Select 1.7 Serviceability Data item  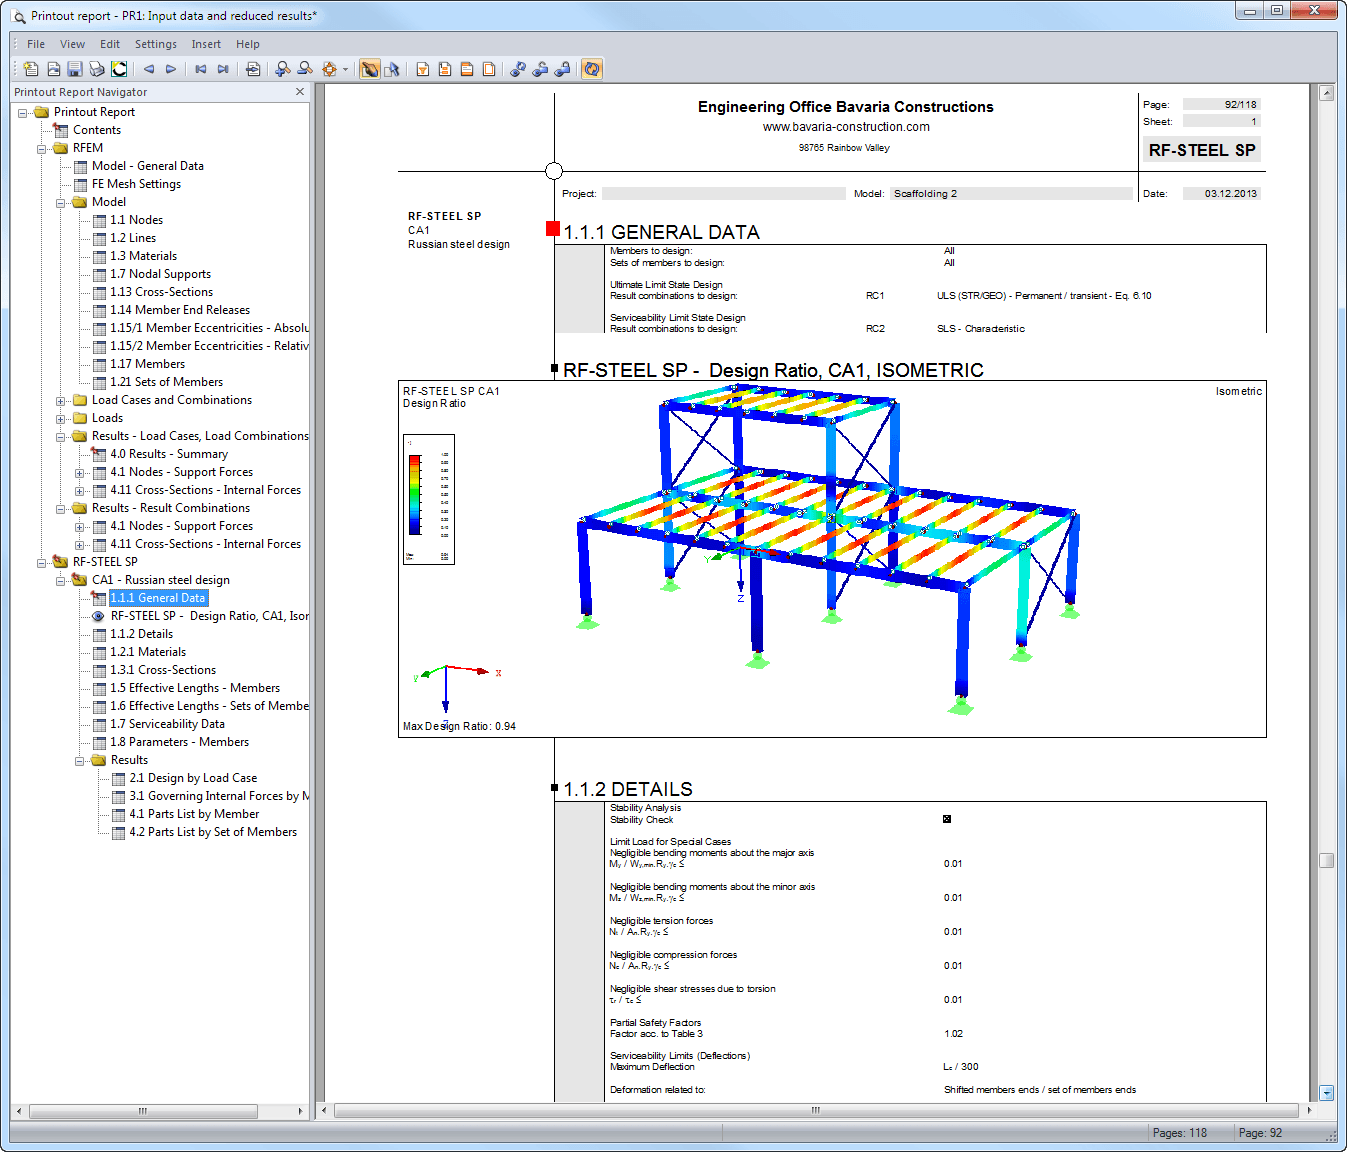click(167, 724)
